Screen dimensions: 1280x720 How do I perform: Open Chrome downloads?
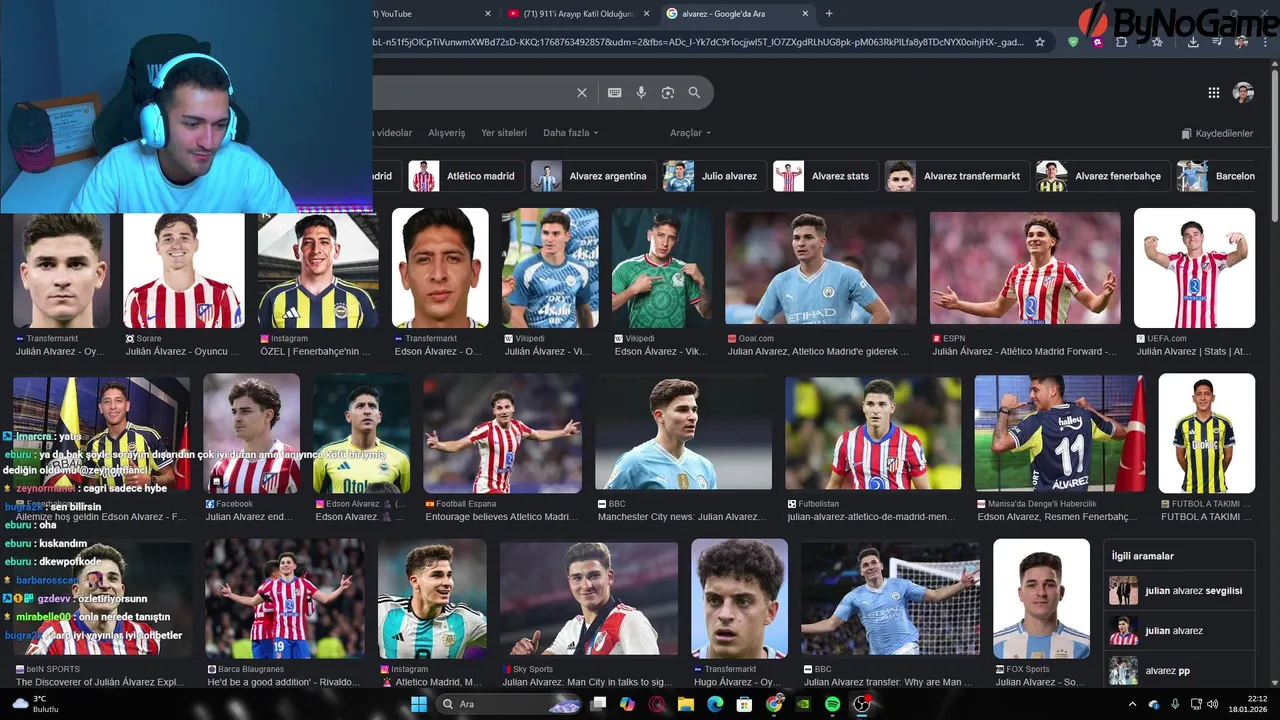(x=1193, y=42)
